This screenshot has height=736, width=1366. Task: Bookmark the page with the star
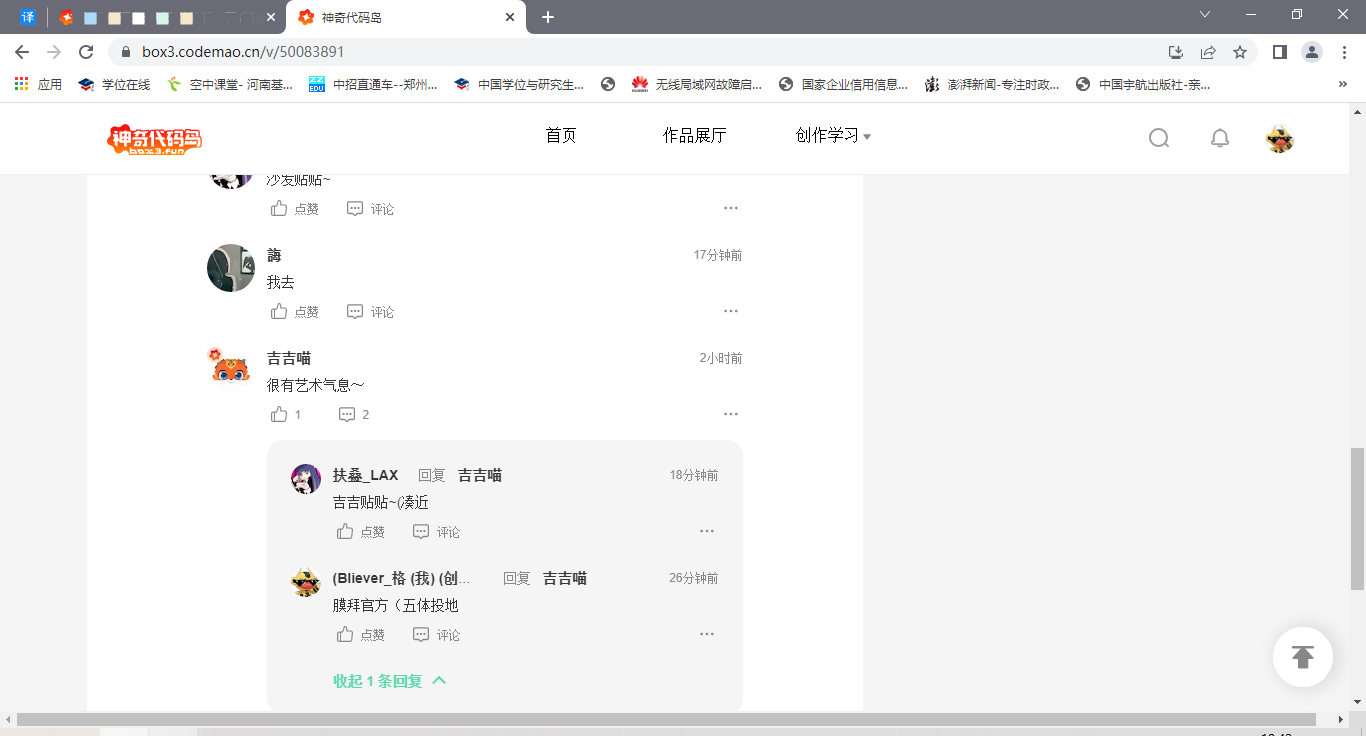pos(1240,52)
